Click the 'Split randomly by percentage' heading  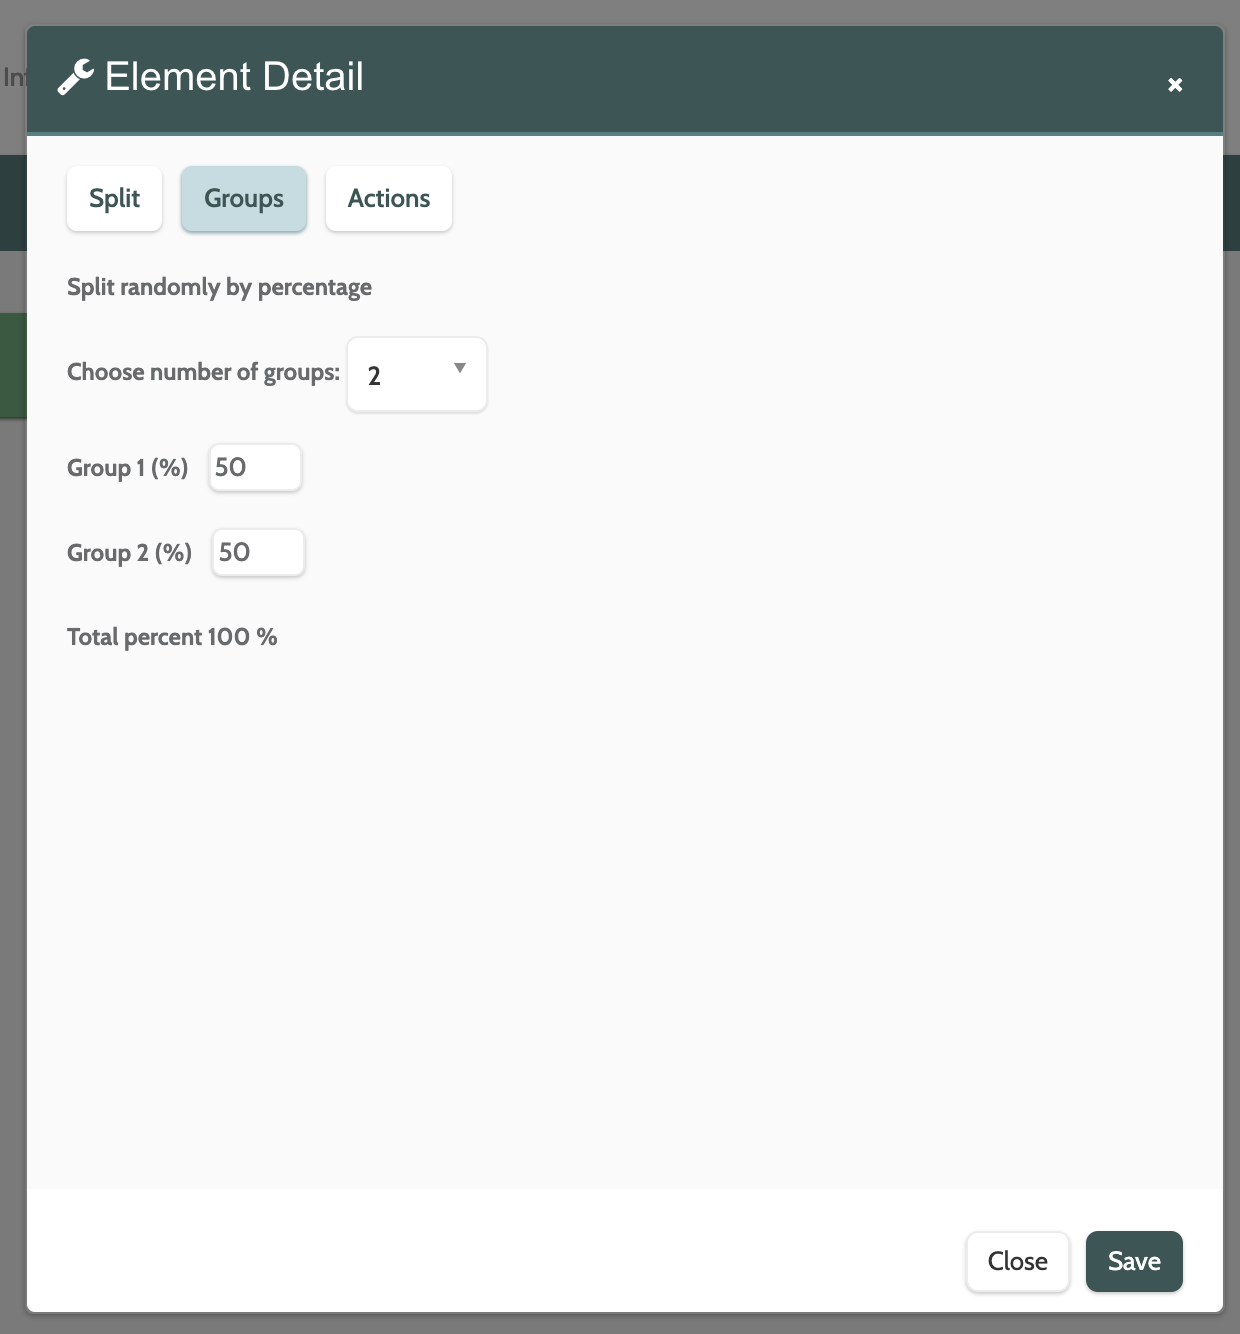pyautogui.click(x=219, y=288)
